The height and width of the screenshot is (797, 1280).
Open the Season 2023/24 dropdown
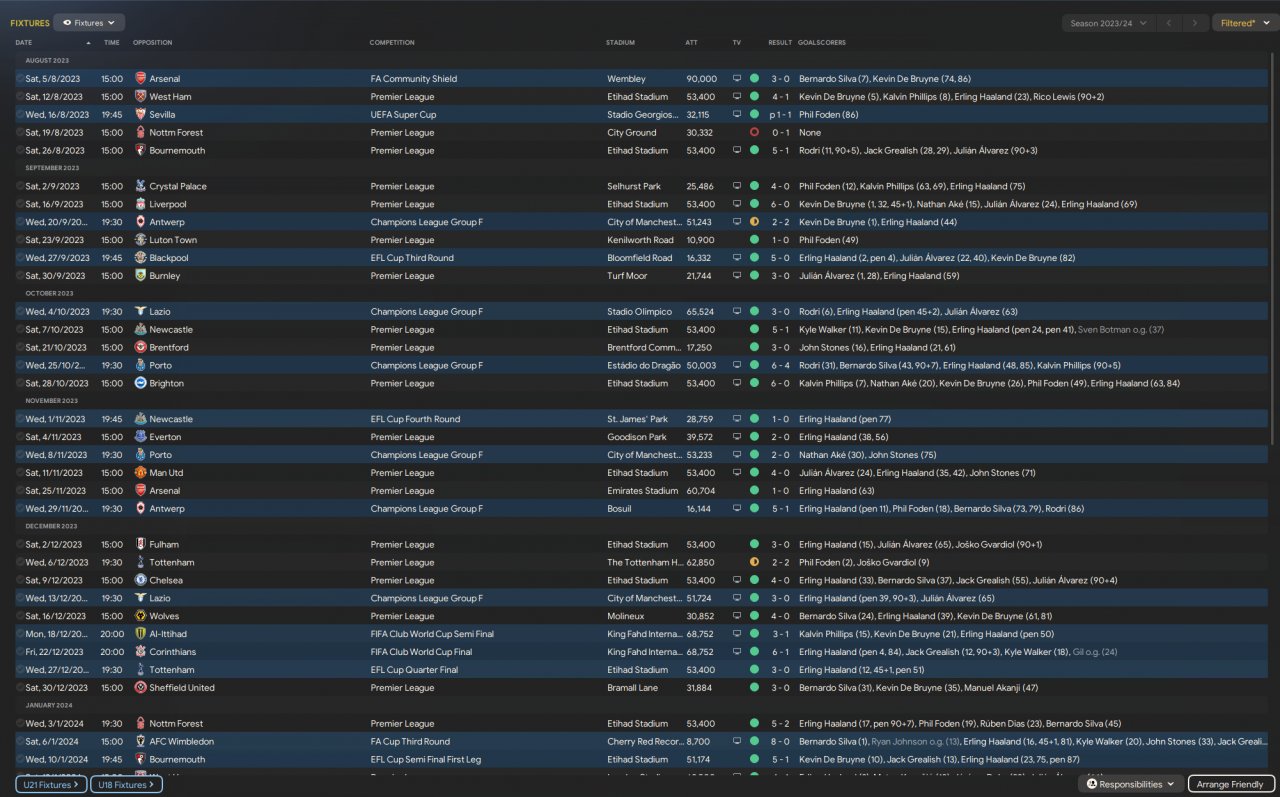[x=1108, y=23]
